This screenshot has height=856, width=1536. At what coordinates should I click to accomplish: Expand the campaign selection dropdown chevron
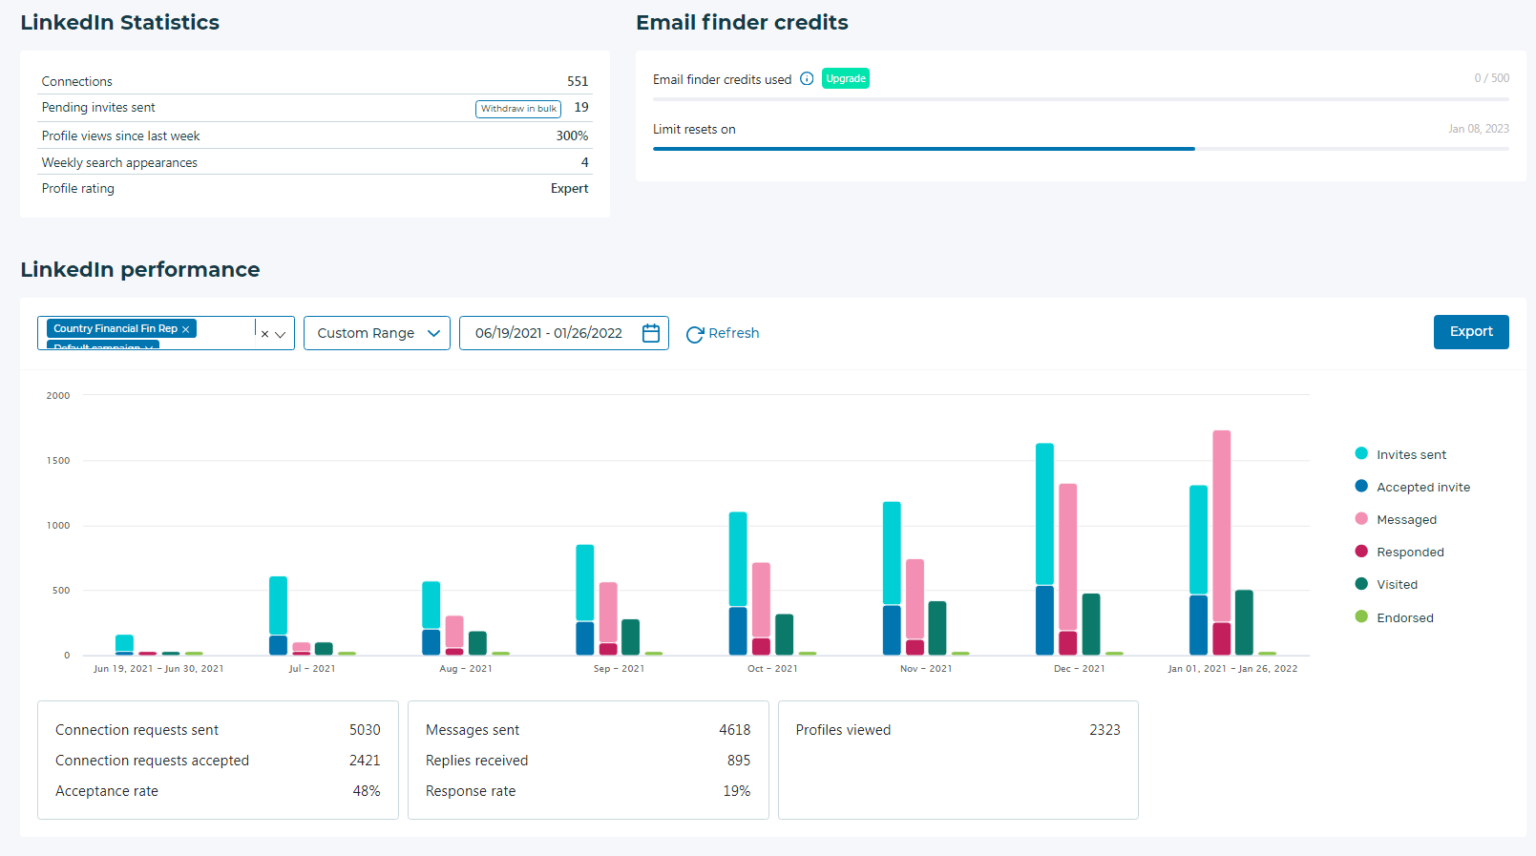(279, 334)
